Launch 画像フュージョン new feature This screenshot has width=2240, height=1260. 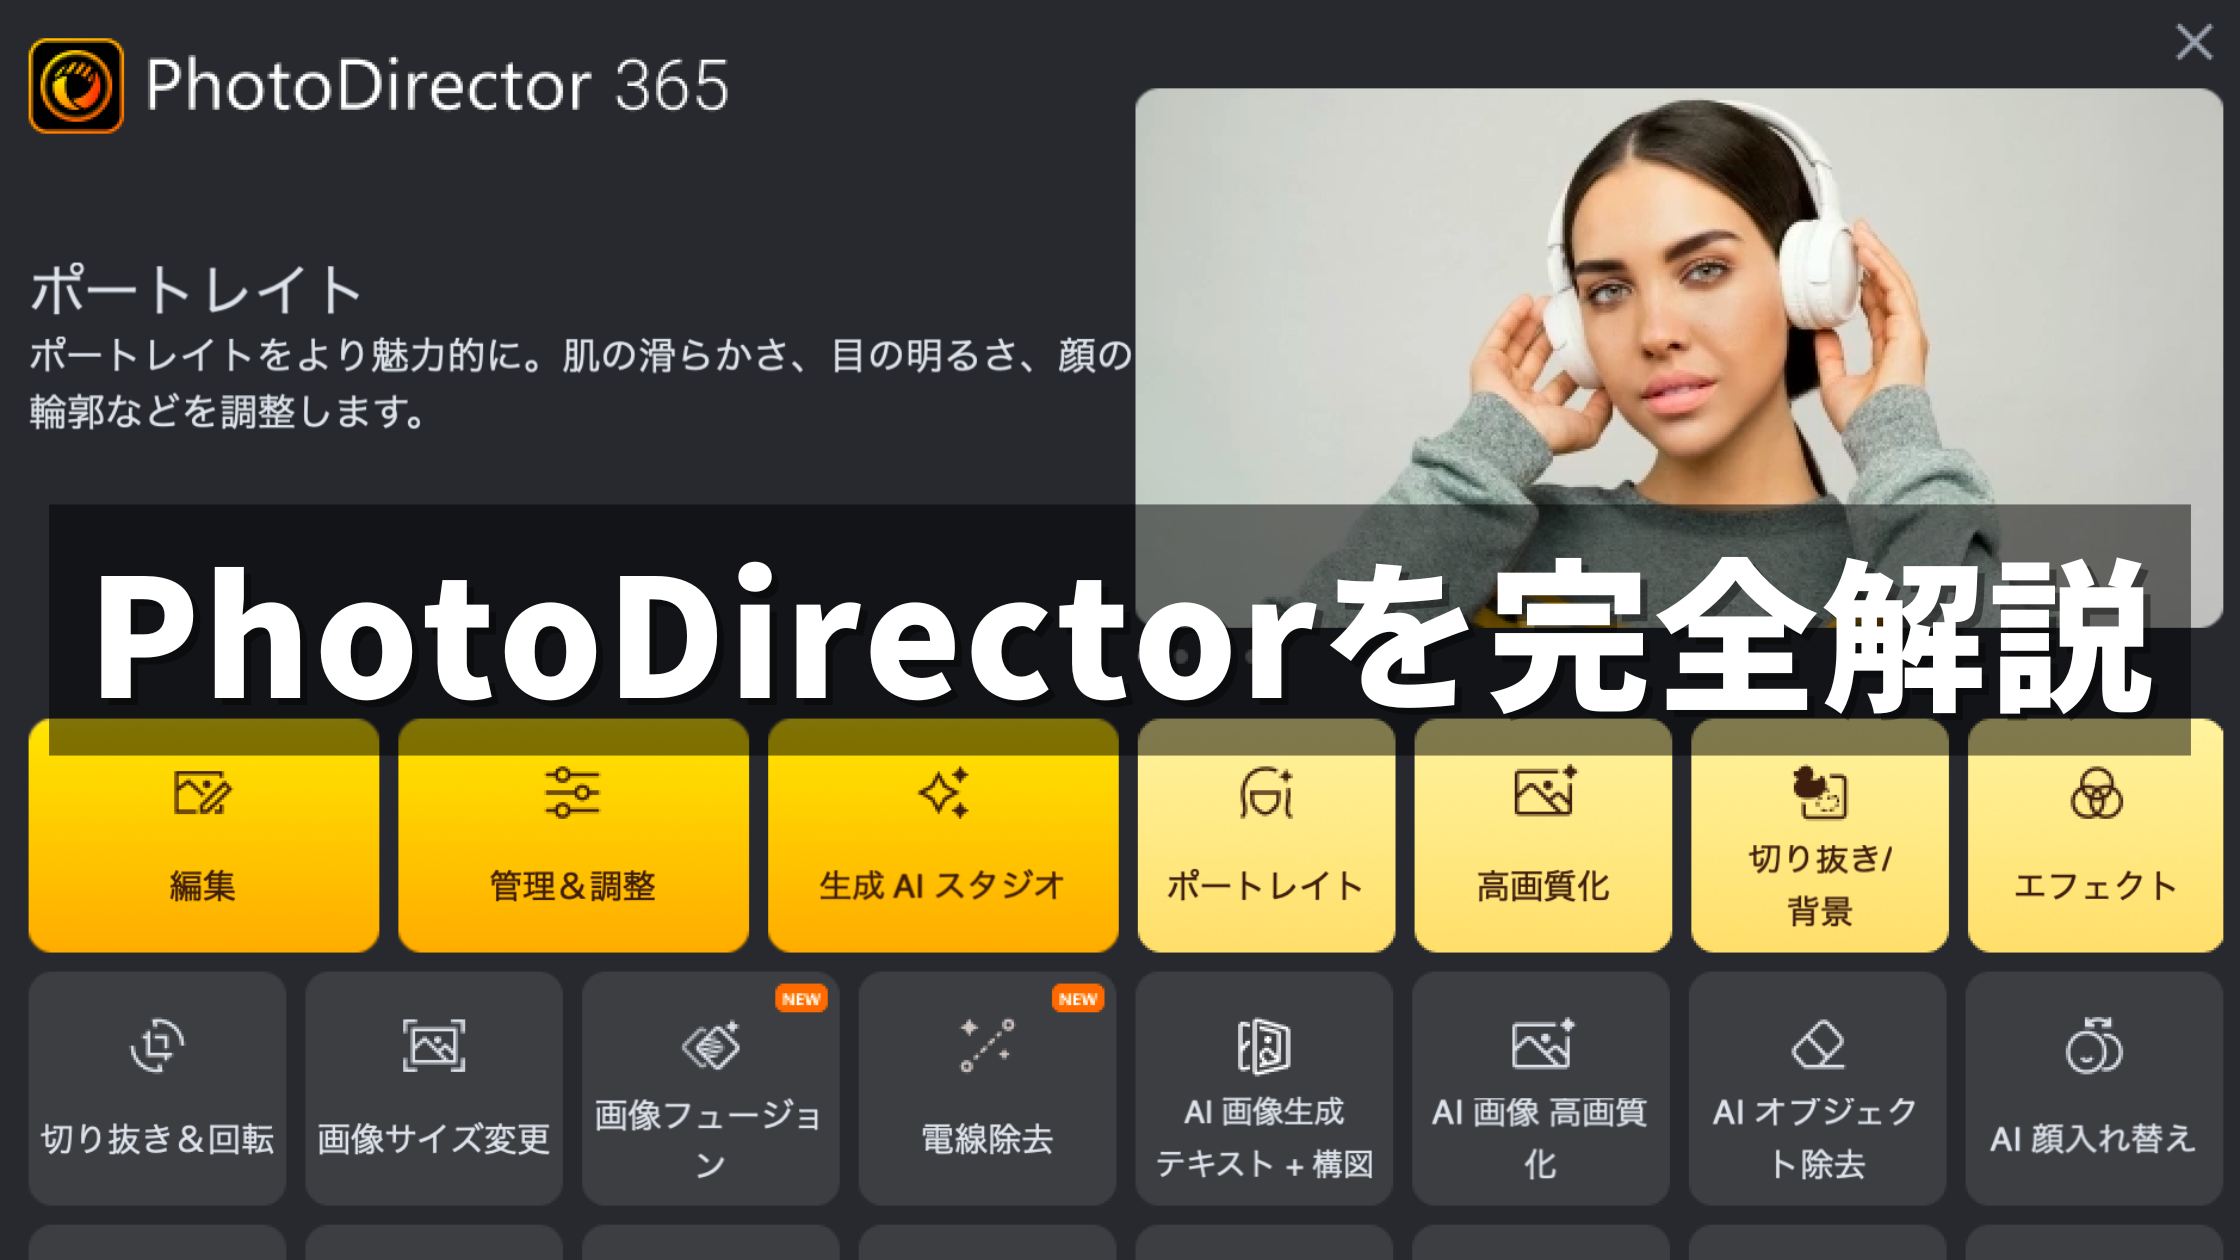(x=710, y=1088)
